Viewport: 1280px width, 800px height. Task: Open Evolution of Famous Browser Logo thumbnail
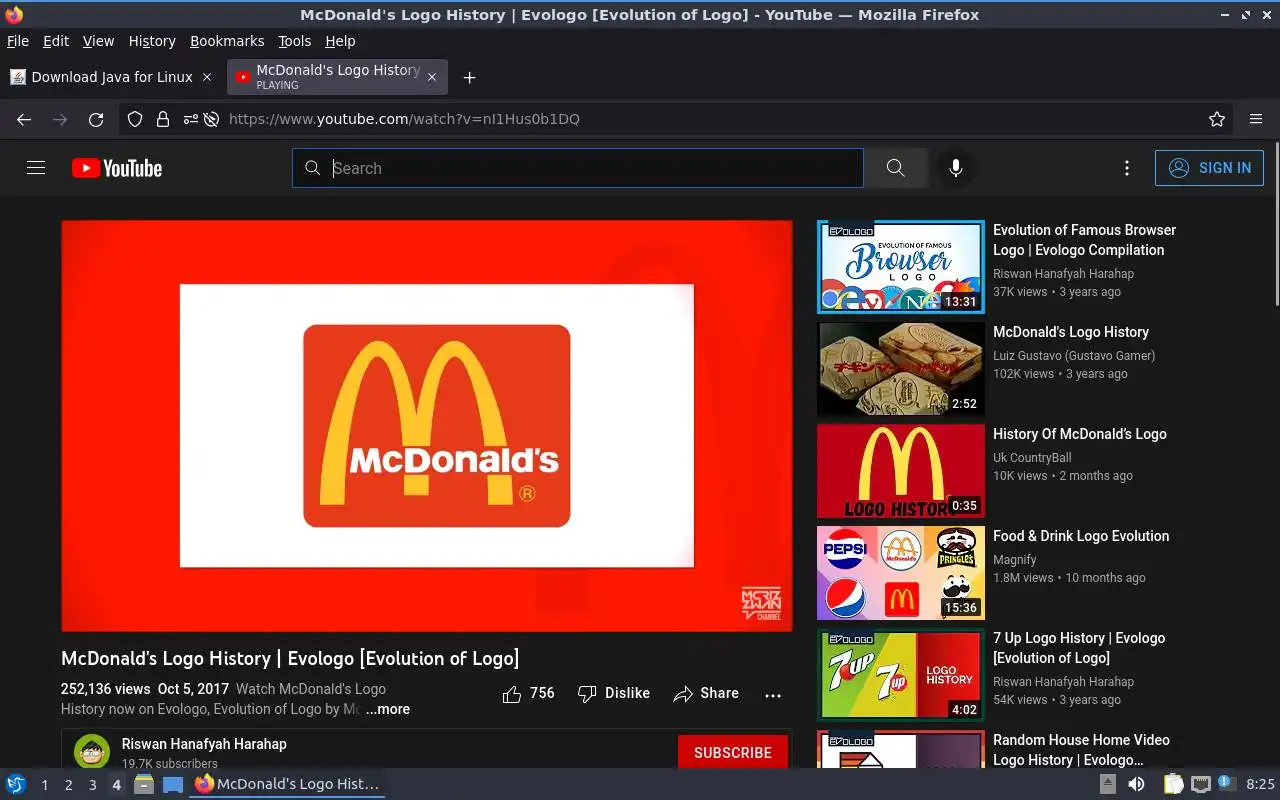901,267
